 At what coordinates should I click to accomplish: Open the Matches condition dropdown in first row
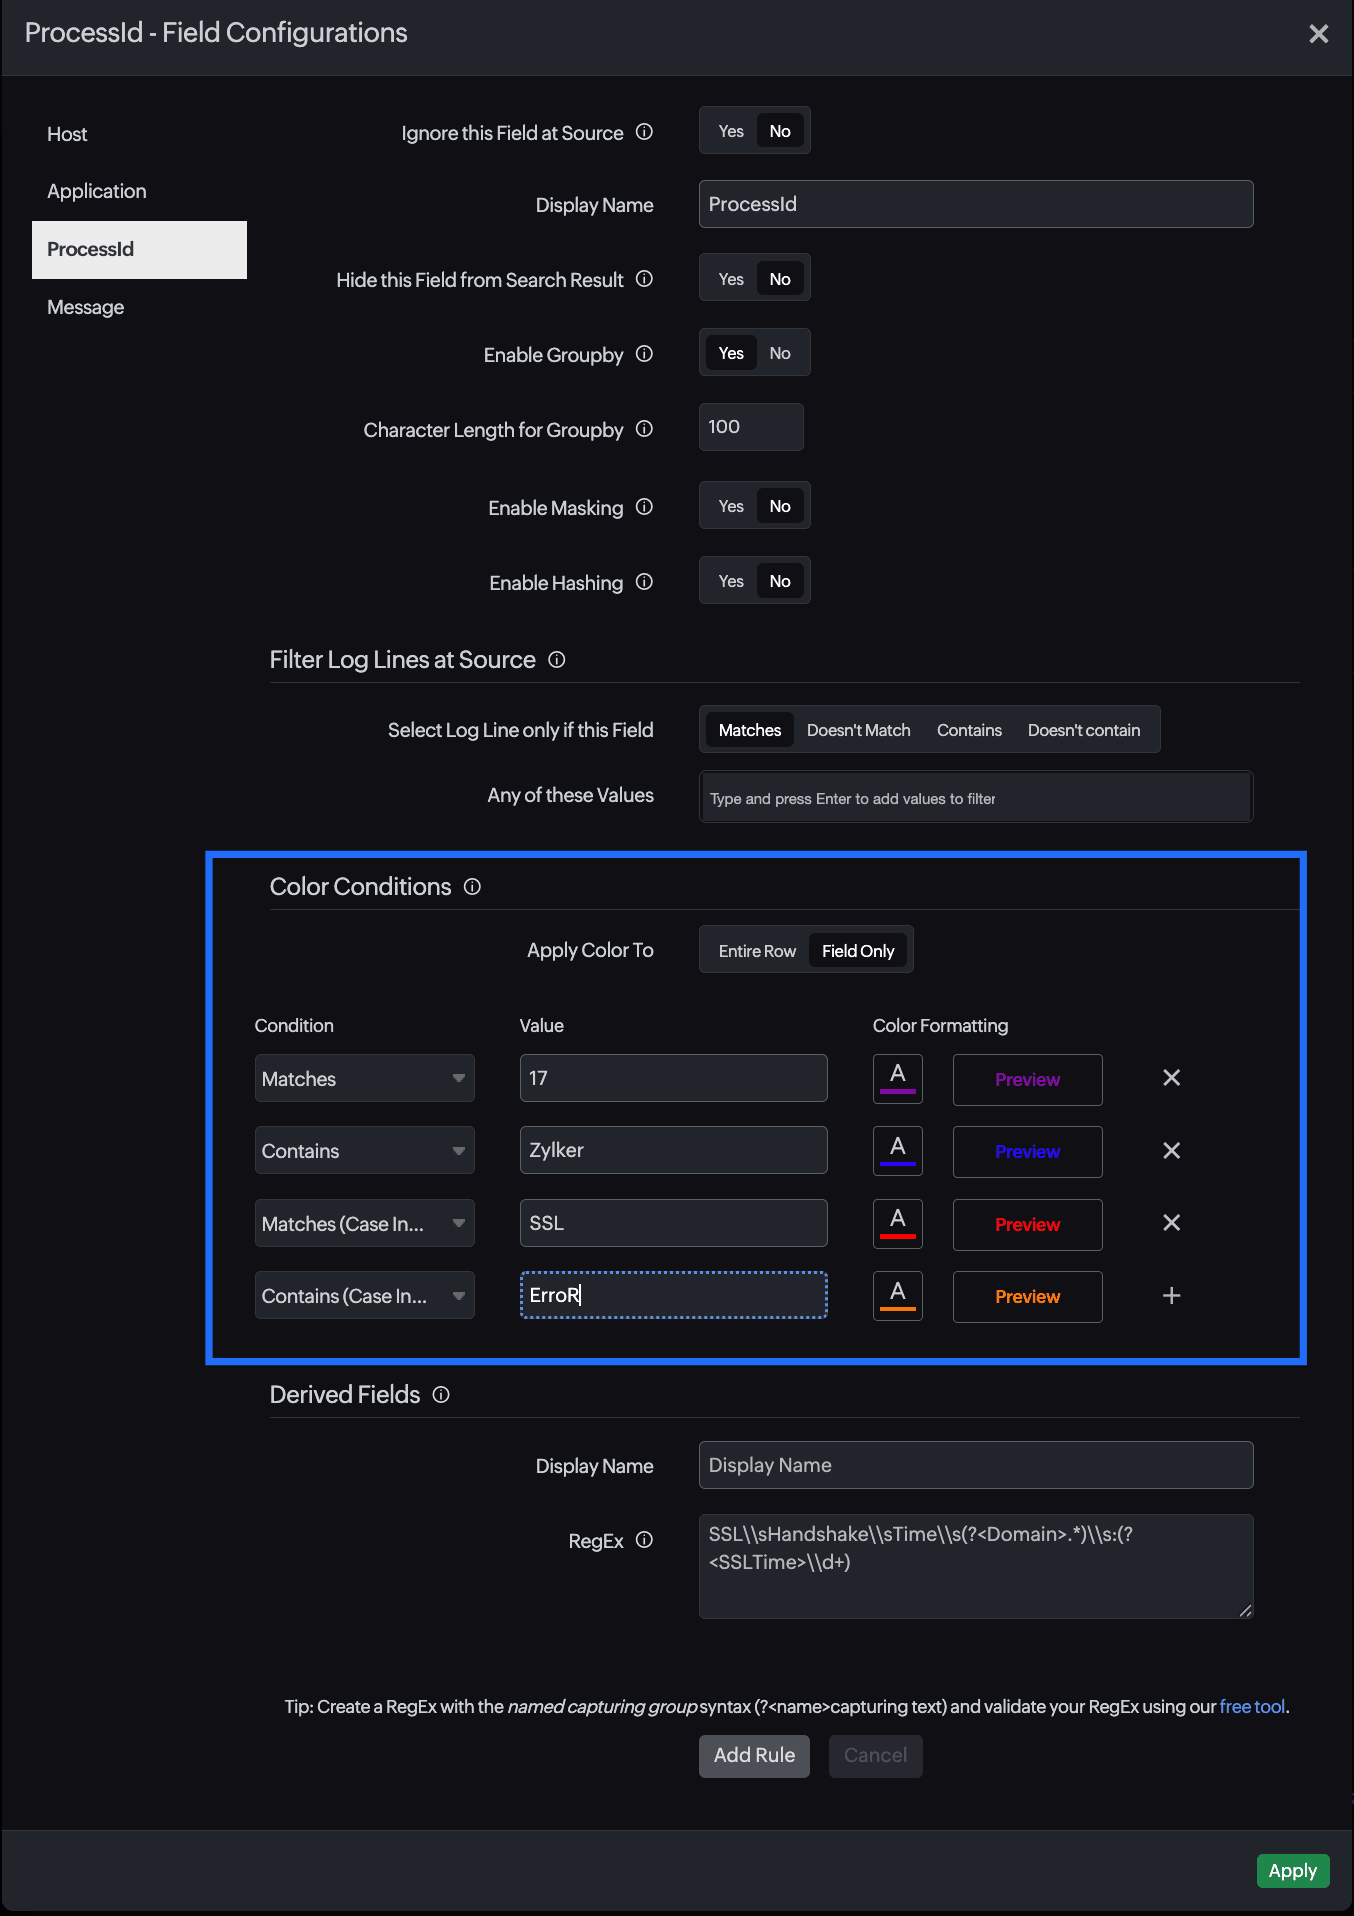(364, 1079)
